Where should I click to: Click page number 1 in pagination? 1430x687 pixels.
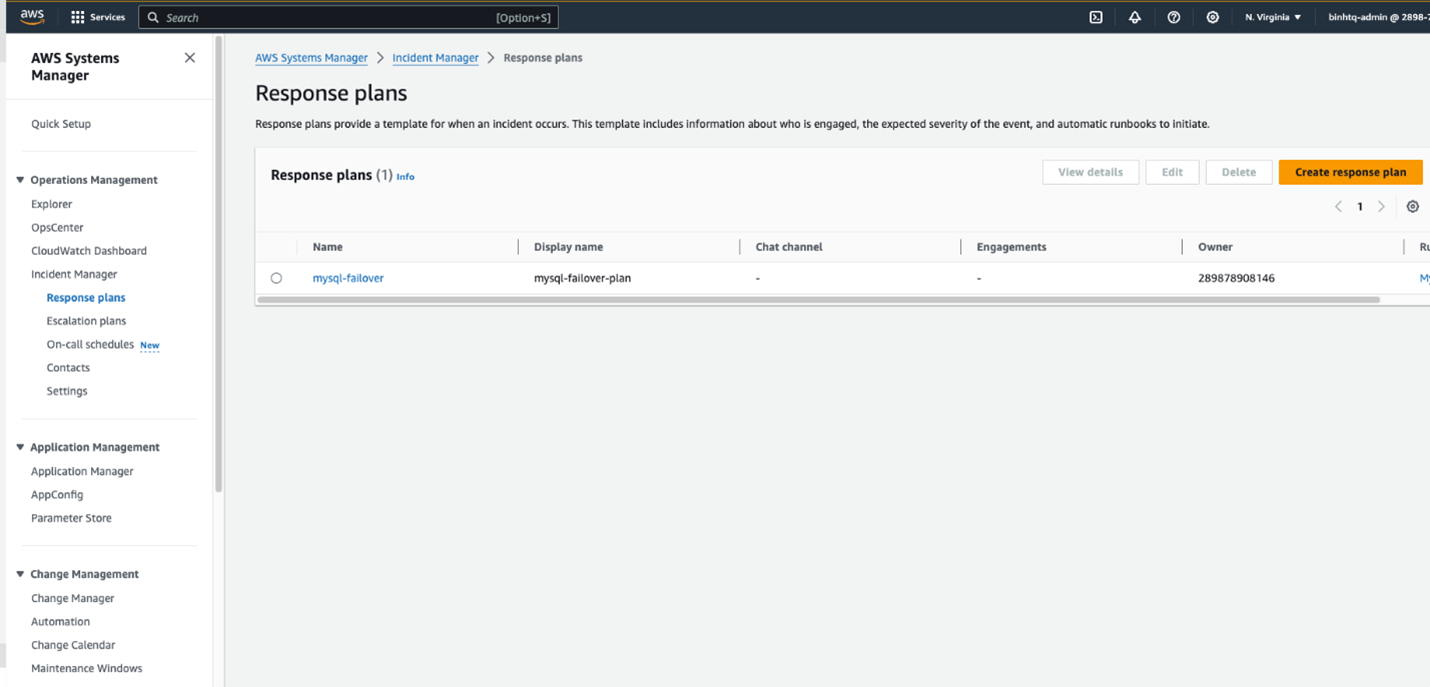[x=1360, y=207]
